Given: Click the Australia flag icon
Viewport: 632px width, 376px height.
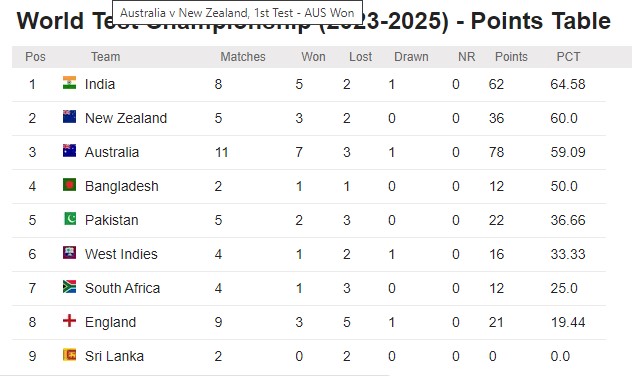Looking at the screenshot, I should 69,150.
